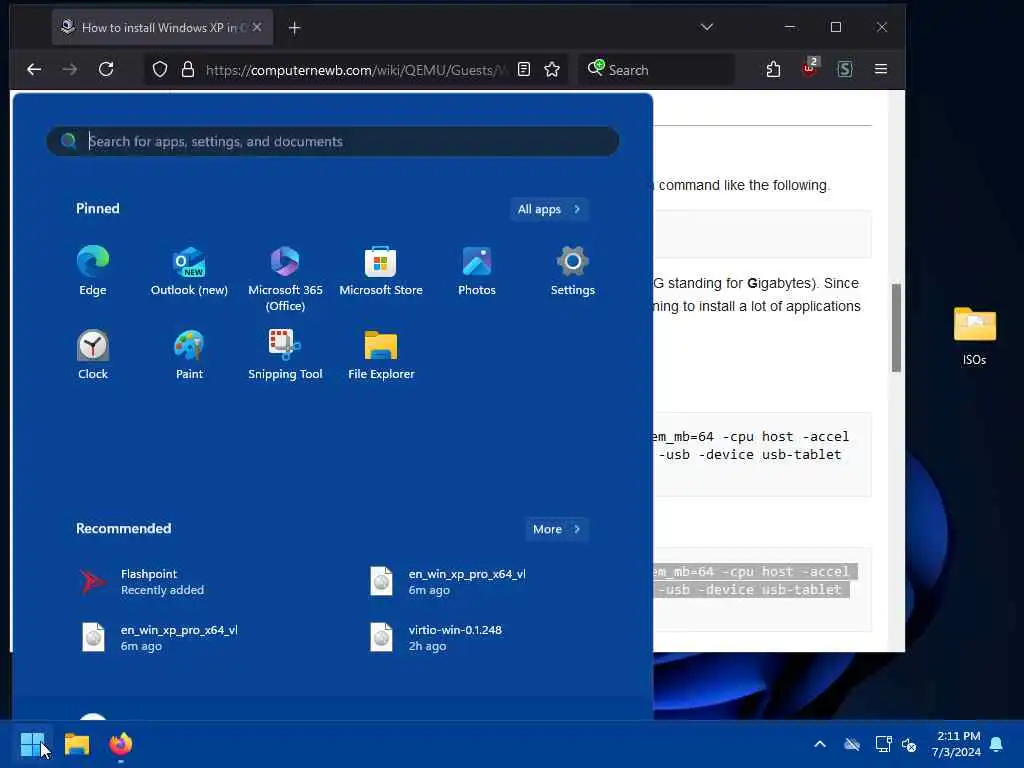Launch the Paint app
The height and width of the screenshot is (768, 1024).
point(189,355)
